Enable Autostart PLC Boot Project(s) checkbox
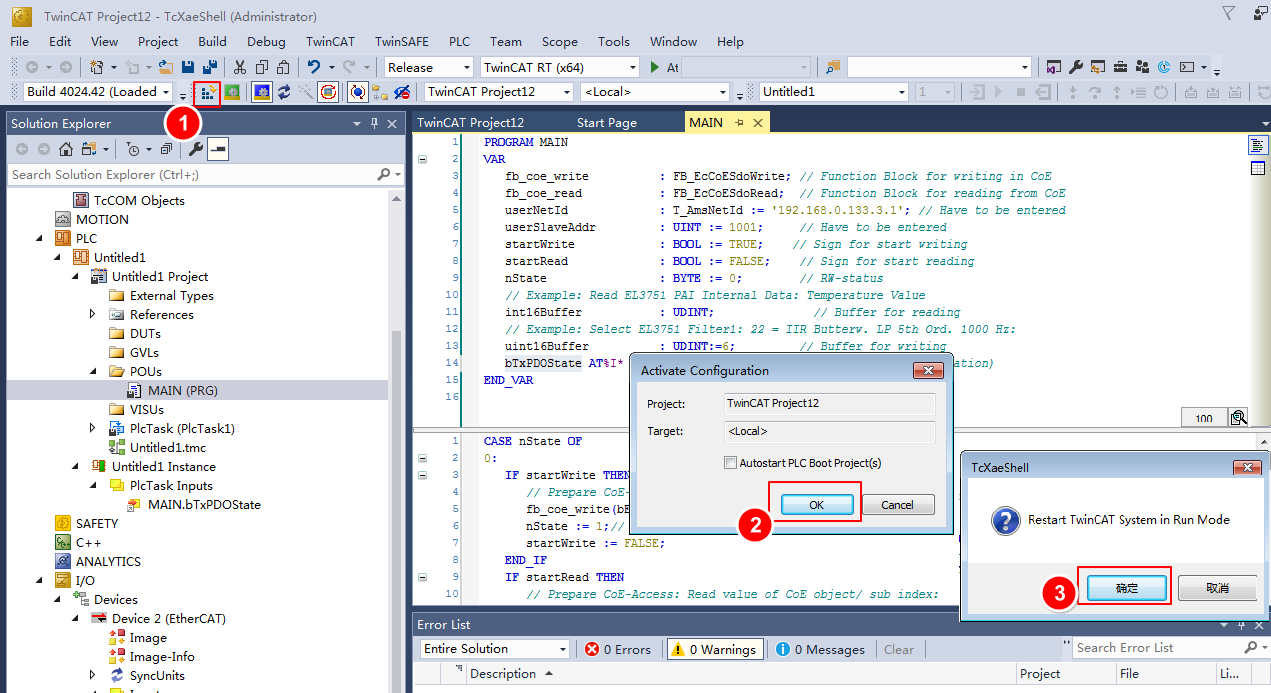The width and height of the screenshot is (1271, 693). click(731, 462)
